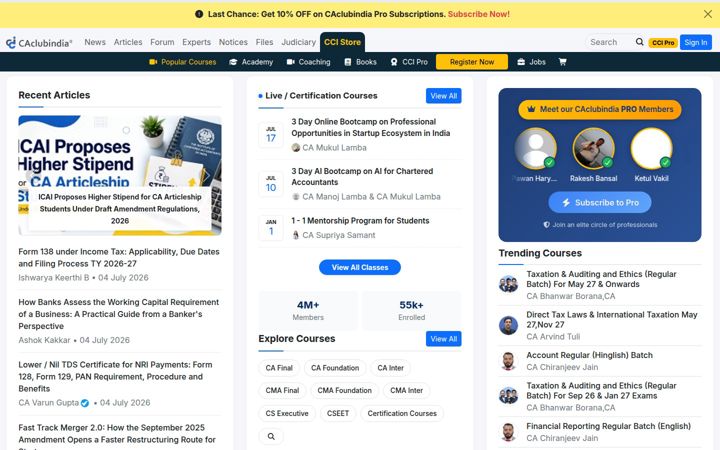Open ICAI Proposes Higher Stipend article thumbnail

(120, 175)
